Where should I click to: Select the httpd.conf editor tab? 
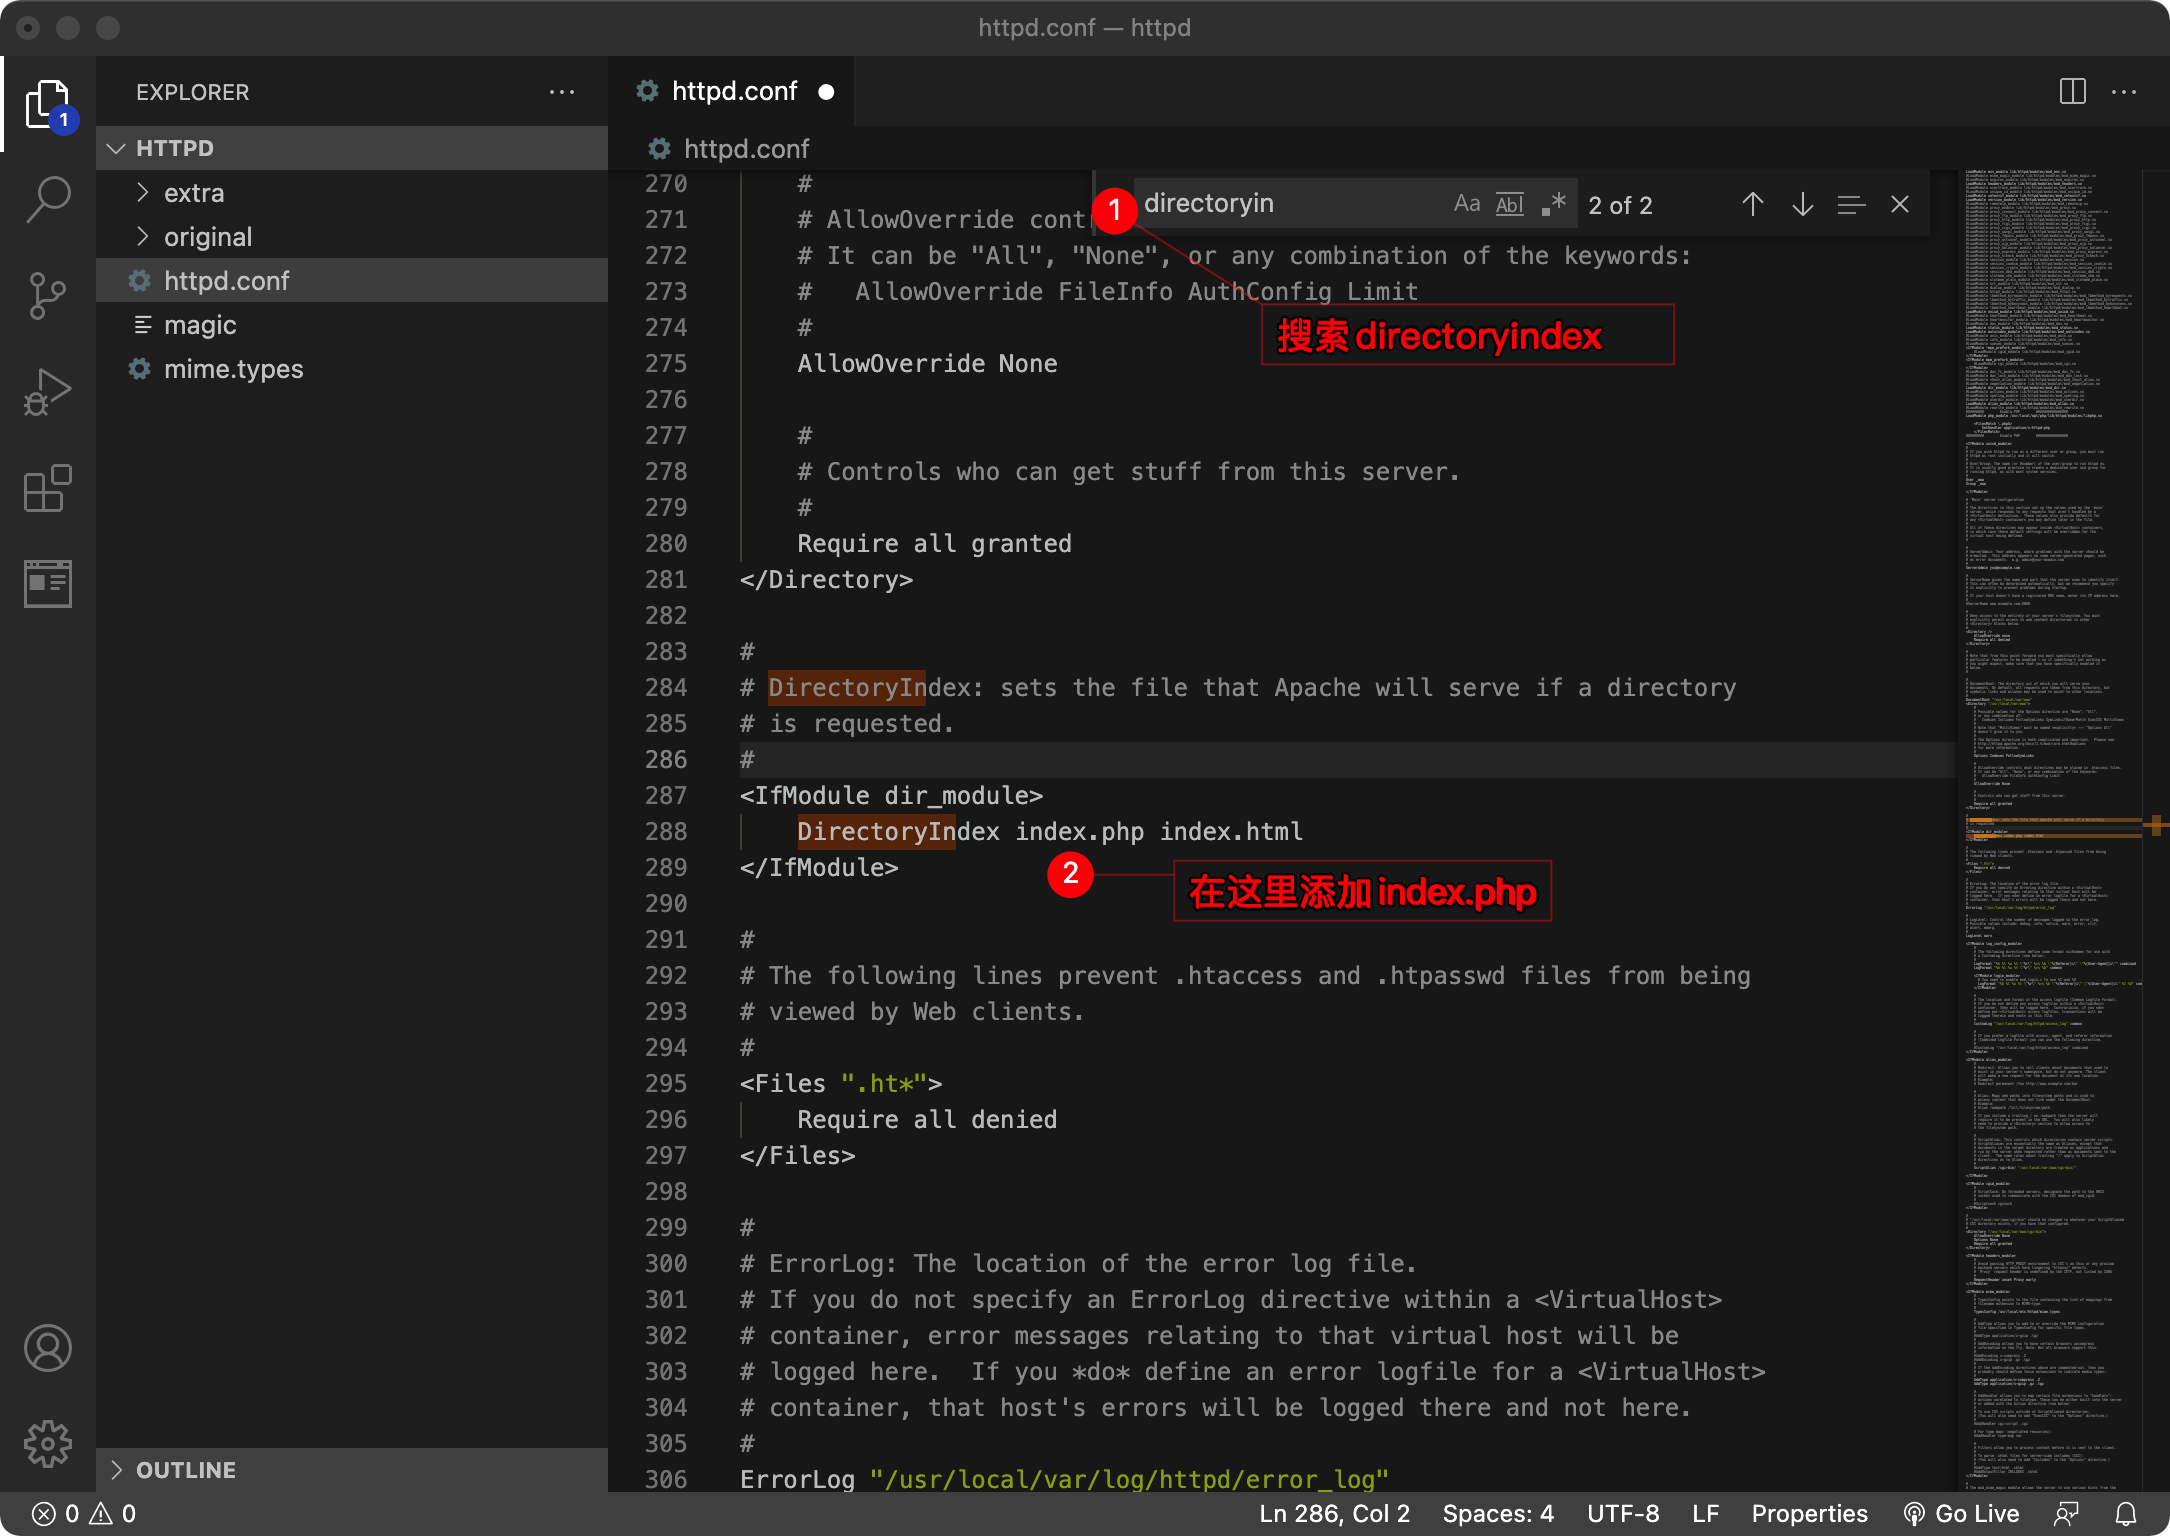(734, 92)
